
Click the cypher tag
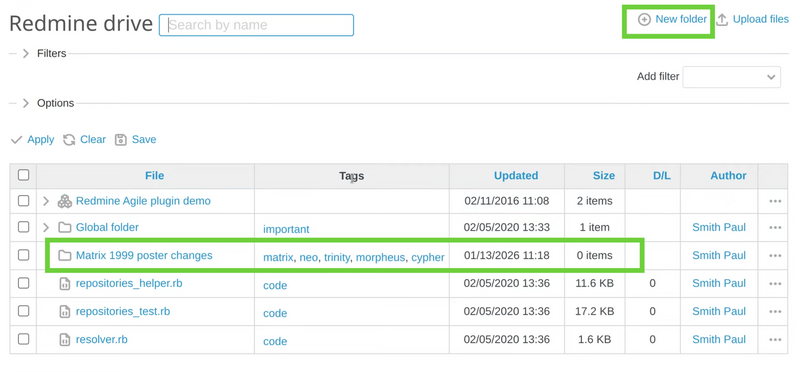(x=428, y=258)
